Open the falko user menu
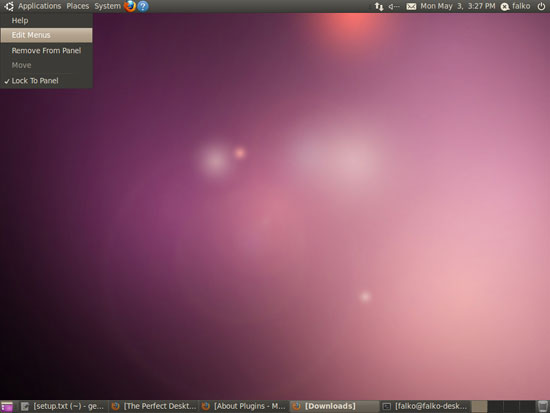This screenshot has width=550, height=413. coord(521,6)
